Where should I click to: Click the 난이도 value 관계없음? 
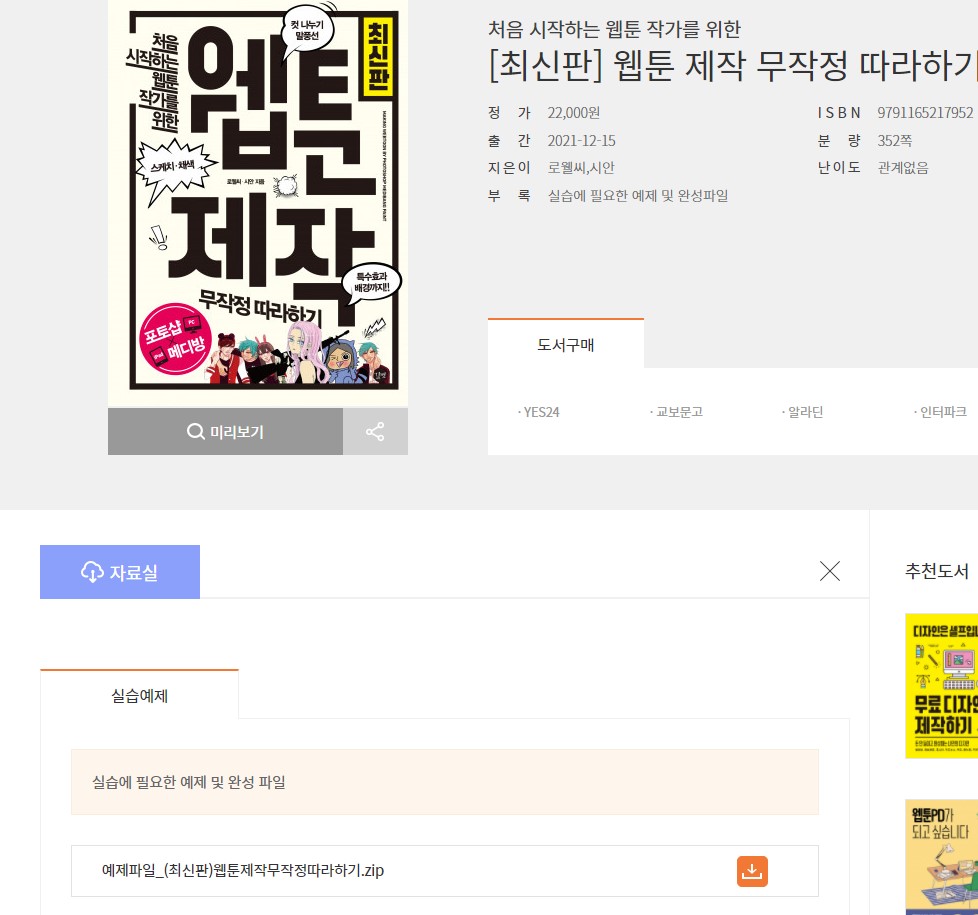(x=903, y=168)
